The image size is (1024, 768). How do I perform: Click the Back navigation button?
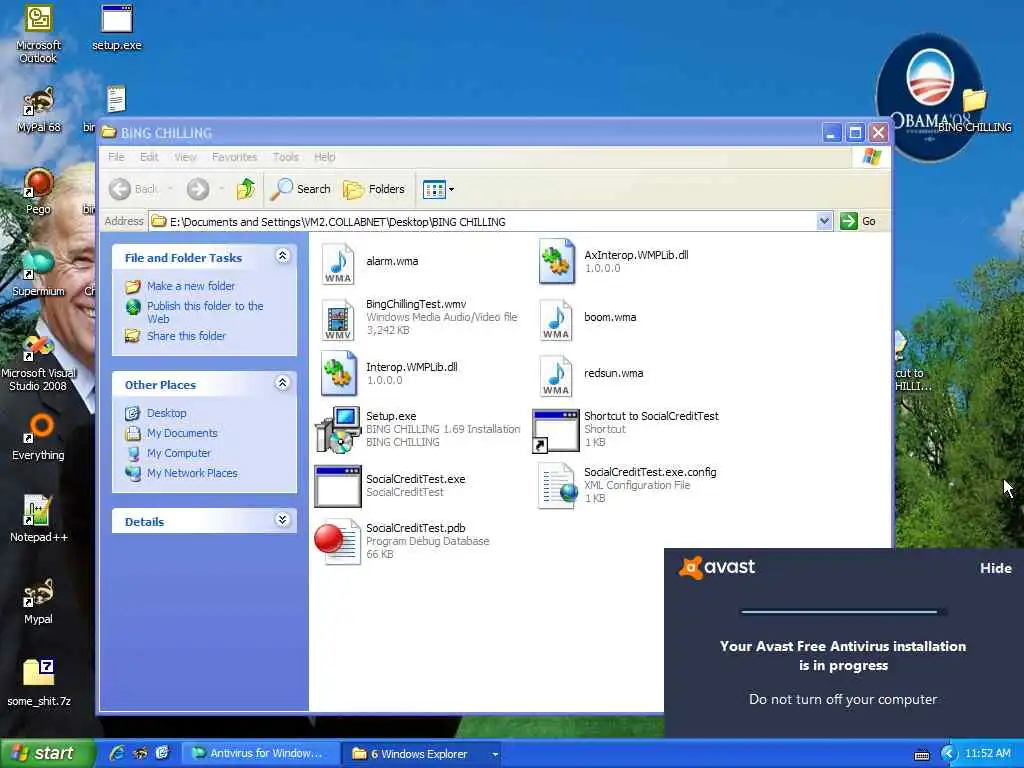point(133,189)
